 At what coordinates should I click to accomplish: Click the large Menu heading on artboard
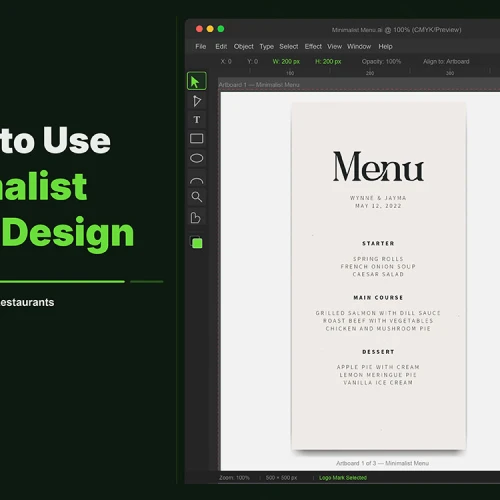[x=378, y=166]
